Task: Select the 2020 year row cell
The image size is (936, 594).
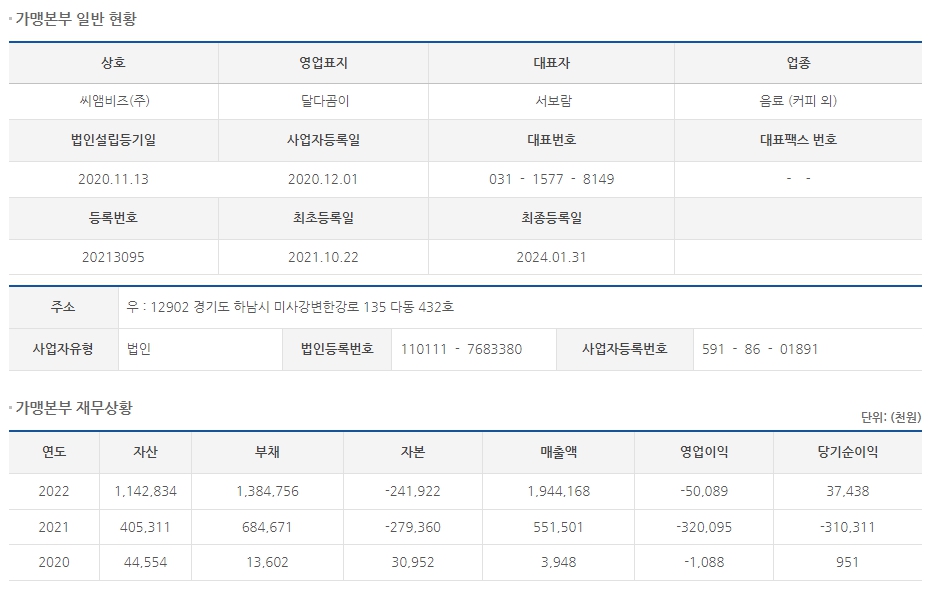Action: (x=54, y=562)
